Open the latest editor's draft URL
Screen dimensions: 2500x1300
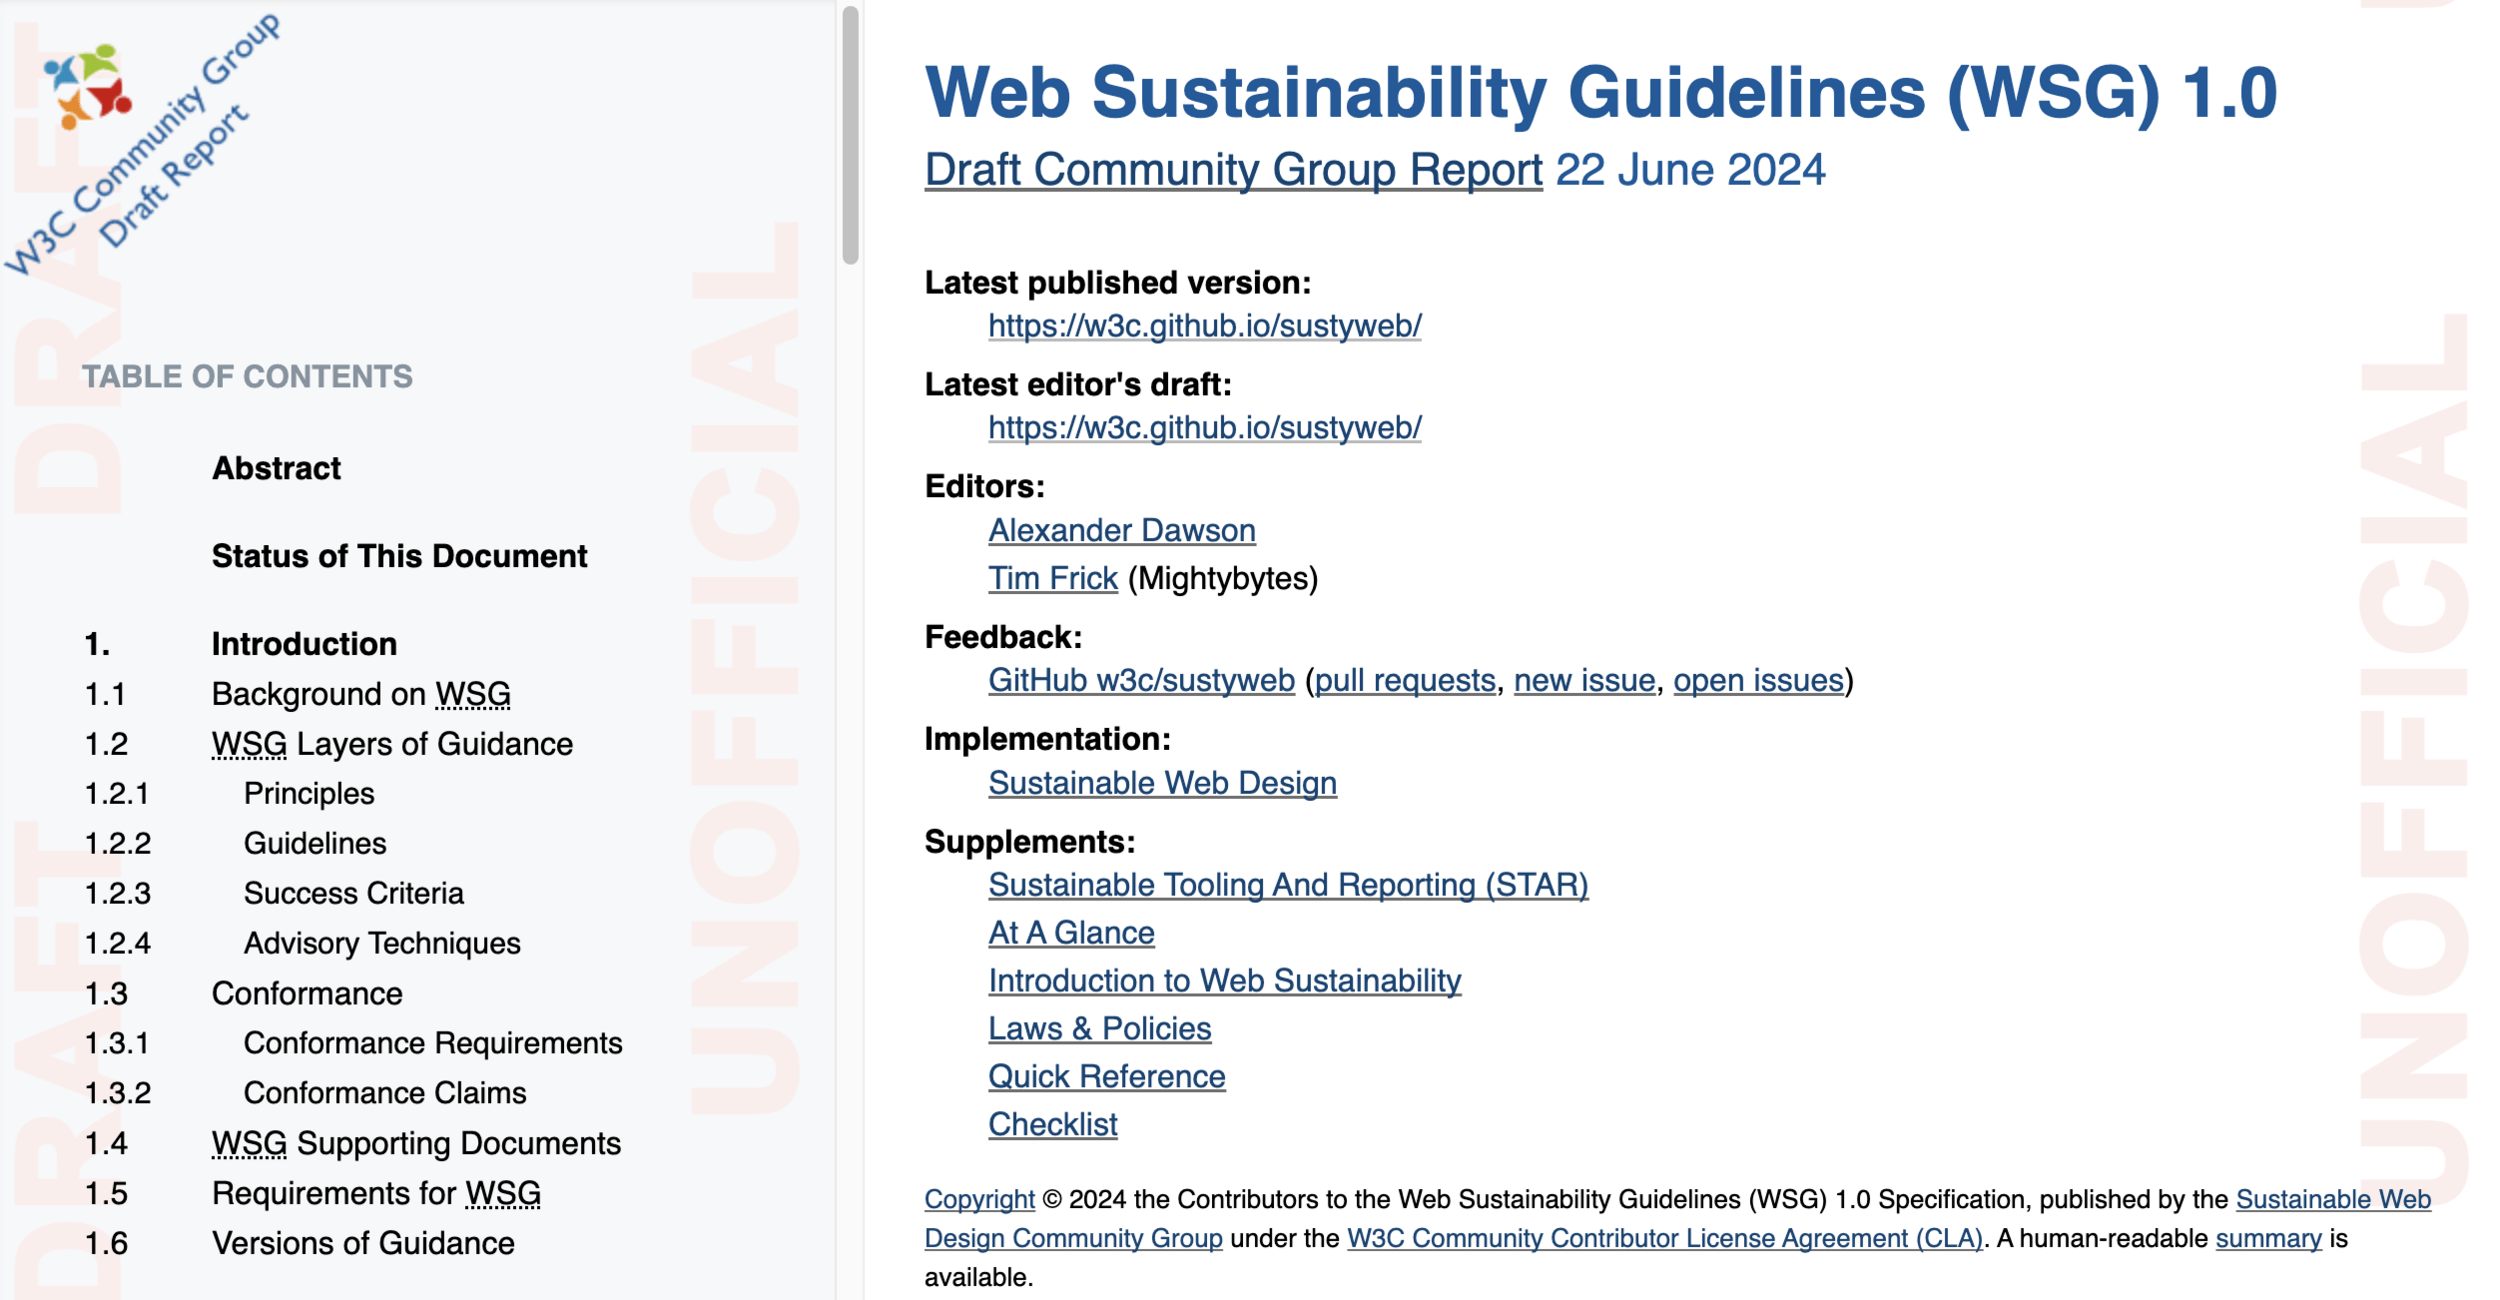pyautogui.click(x=1204, y=428)
